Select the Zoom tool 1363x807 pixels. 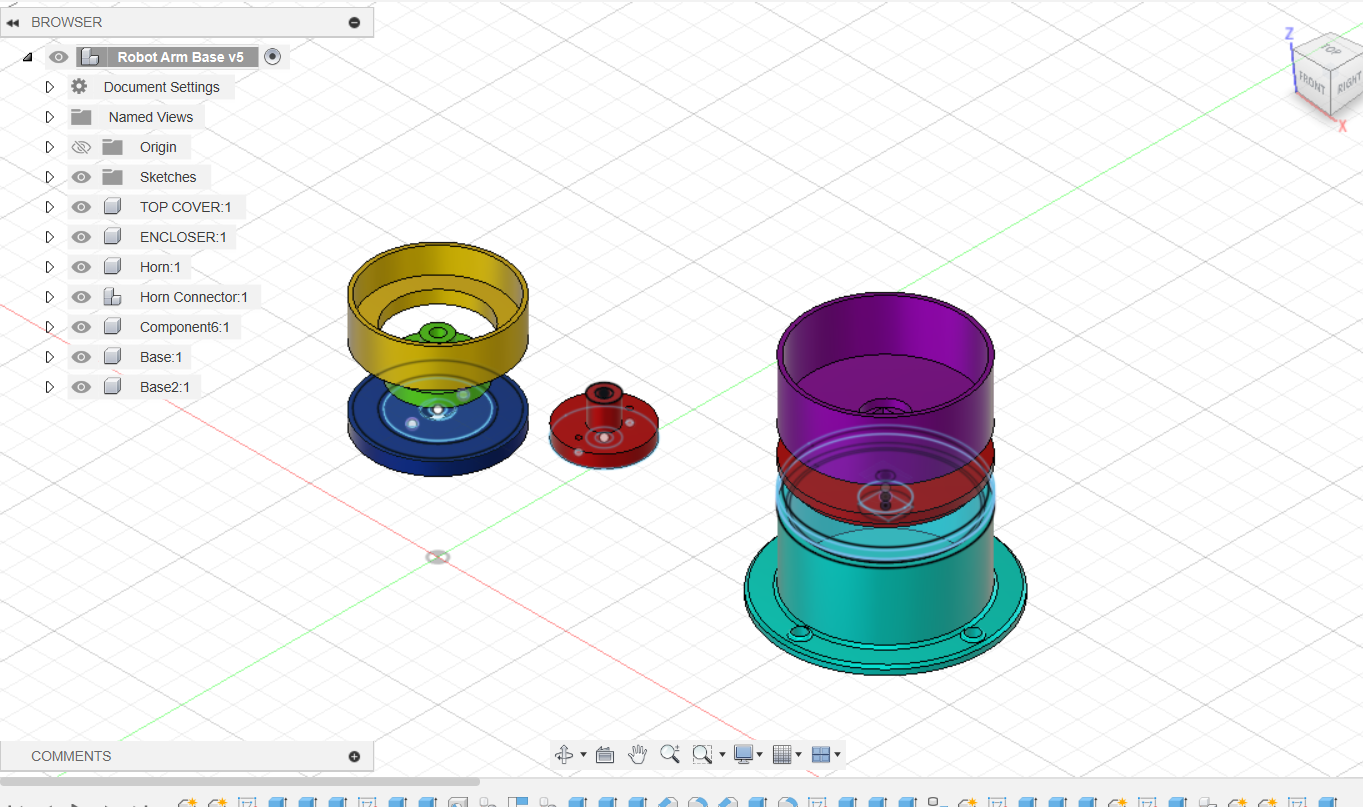tap(670, 755)
